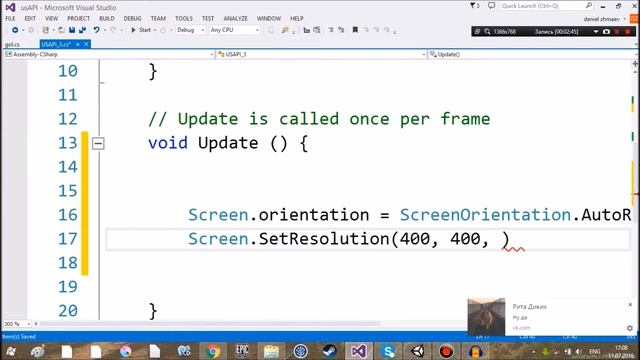Open the TEAM menu

pyautogui.click(x=158, y=18)
